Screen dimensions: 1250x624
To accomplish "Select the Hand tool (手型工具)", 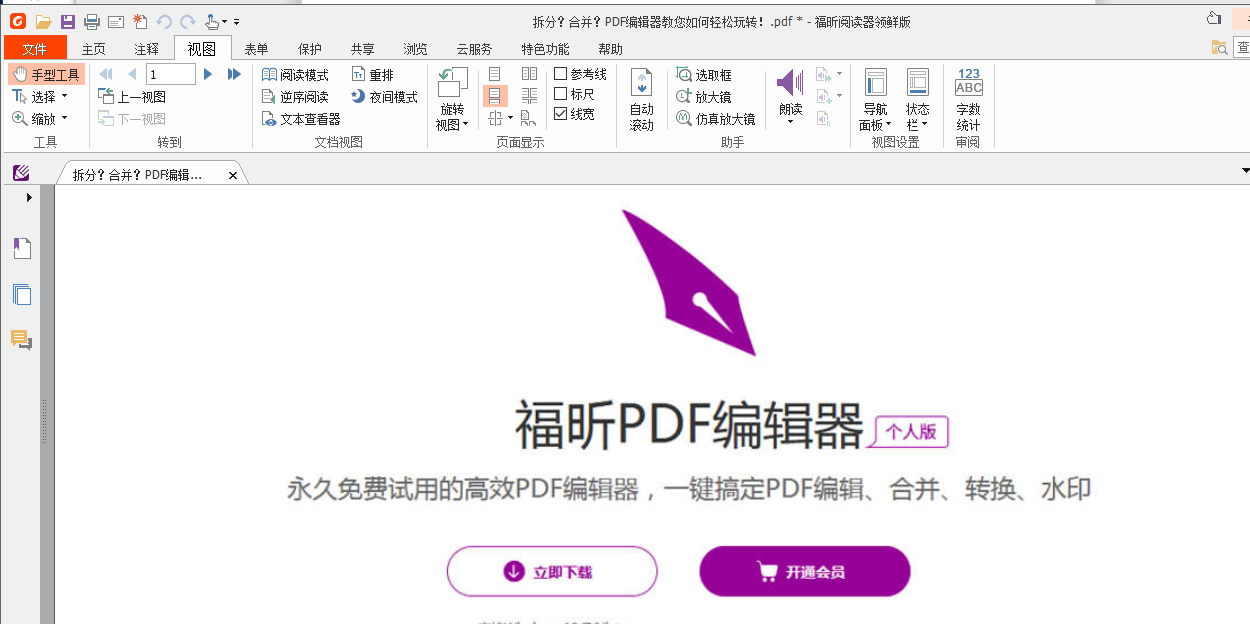I will coord(46,74).
